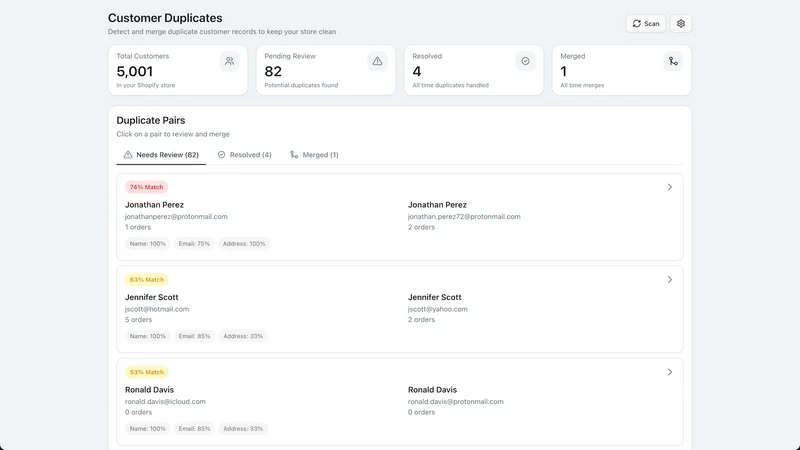Click the jscott@yahoo.com email

point(437,309)
